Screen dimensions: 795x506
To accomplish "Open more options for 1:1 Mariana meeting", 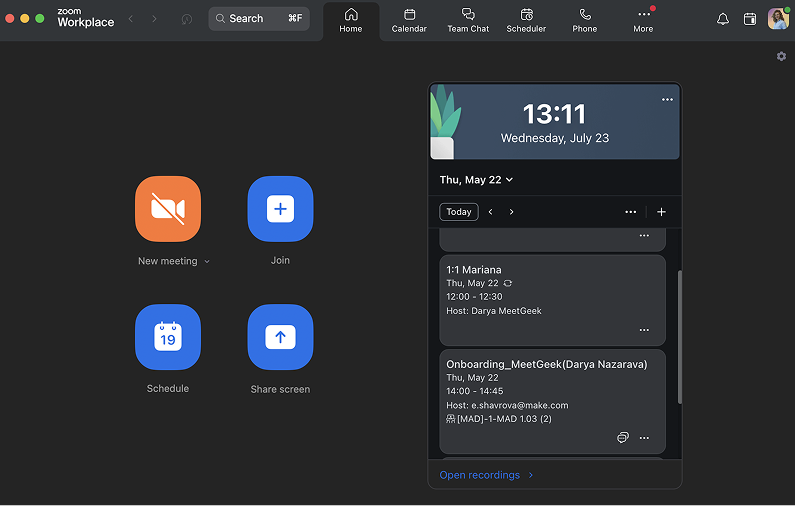I will 644,330.
